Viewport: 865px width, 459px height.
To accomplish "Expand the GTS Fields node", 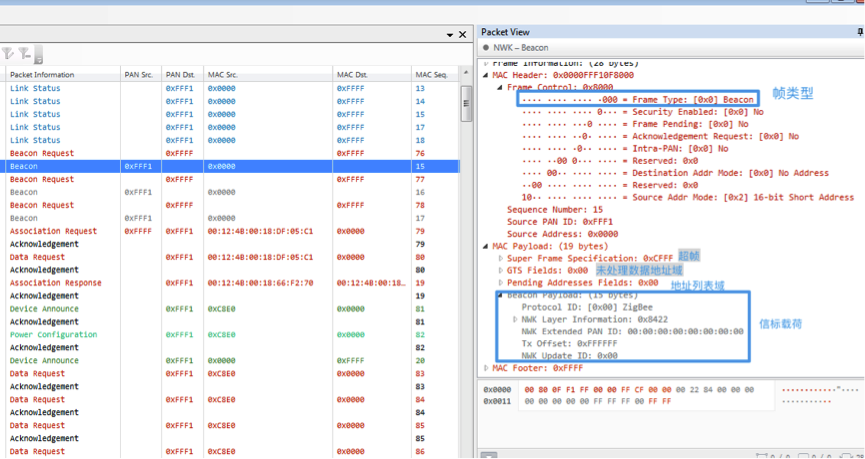I will pyautogui.click(x=501, y=270).
